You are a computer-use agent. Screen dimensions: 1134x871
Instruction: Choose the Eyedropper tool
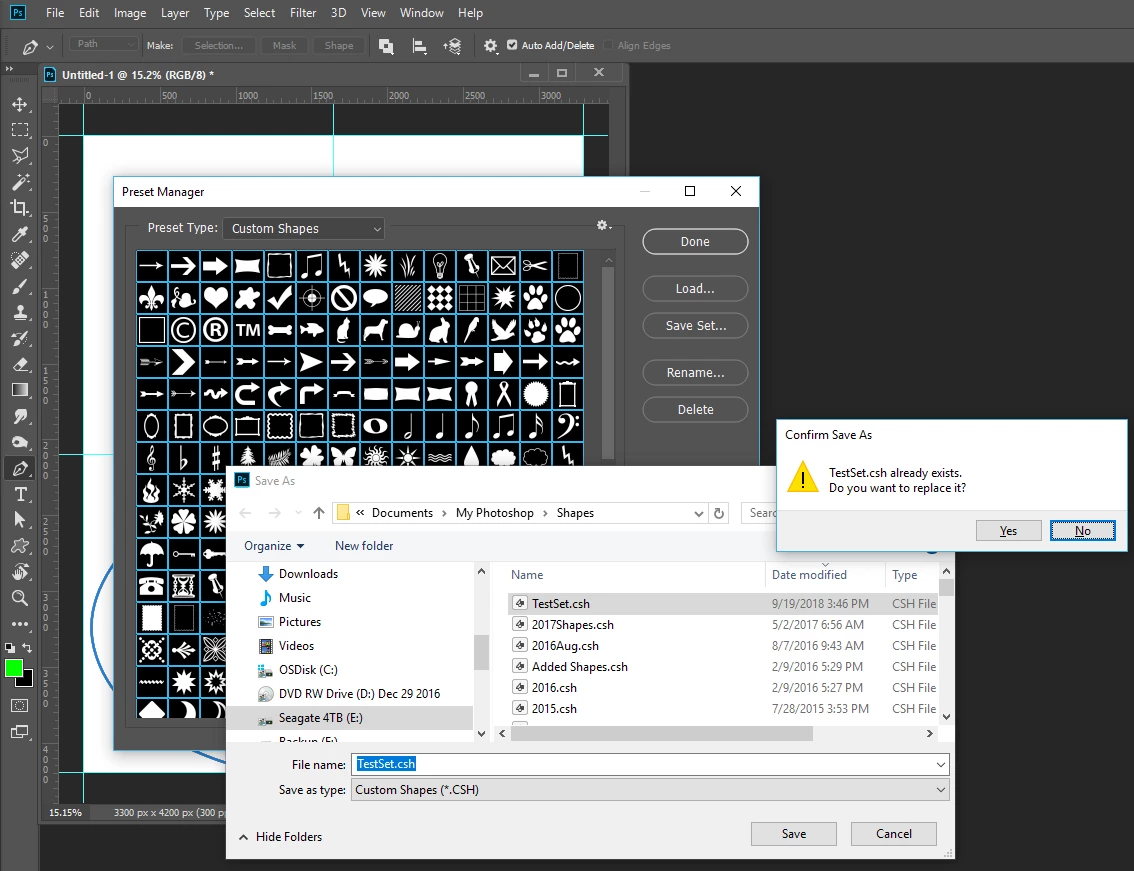[x=20, y=234]
